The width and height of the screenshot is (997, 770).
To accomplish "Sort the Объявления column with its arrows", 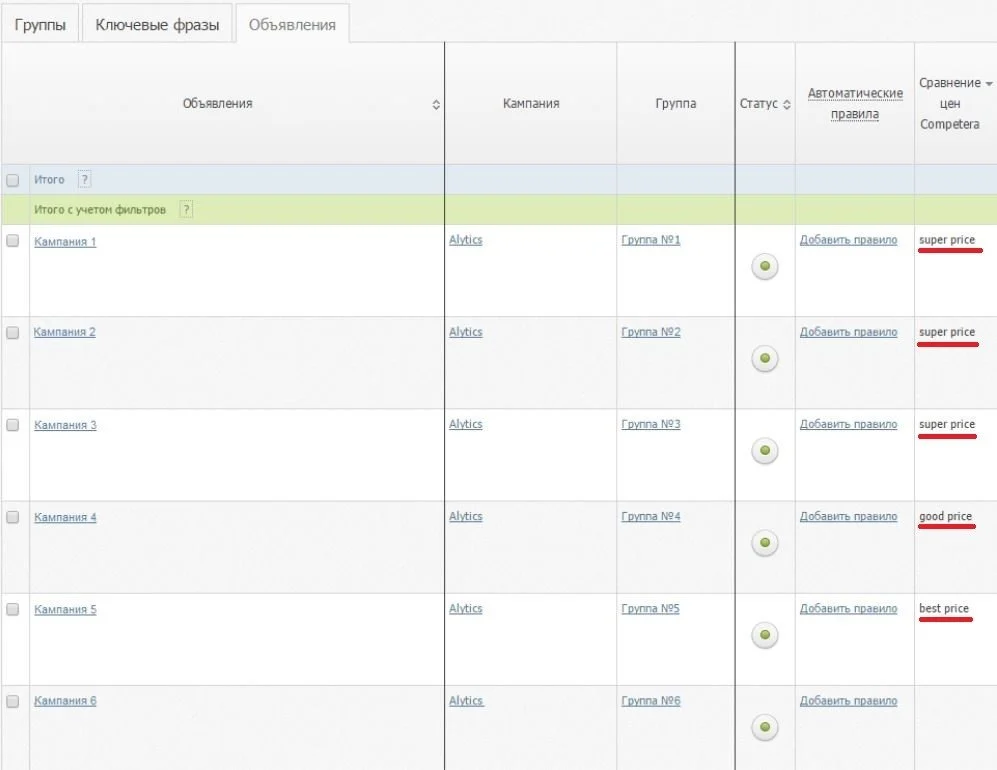I will [x=436, y=104].
